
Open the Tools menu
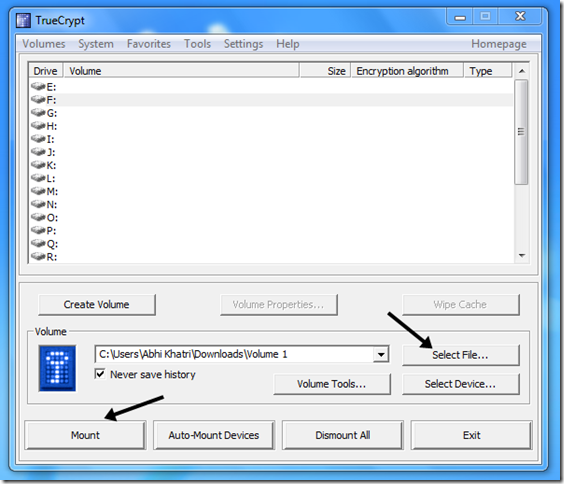pos(197,44)
